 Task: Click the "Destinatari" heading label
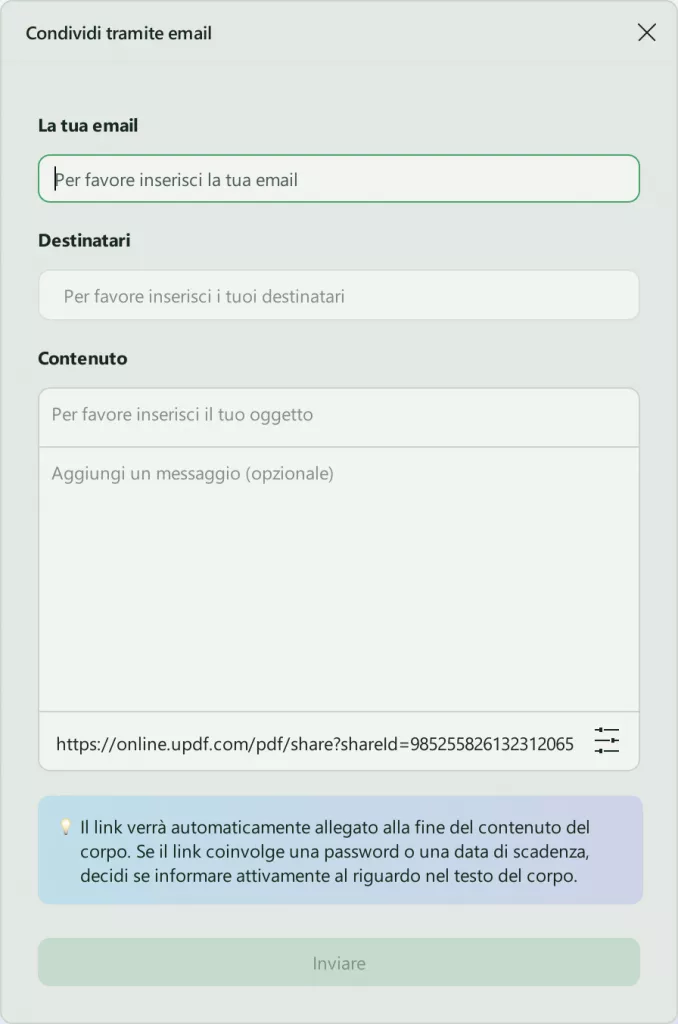coord(84,240)
